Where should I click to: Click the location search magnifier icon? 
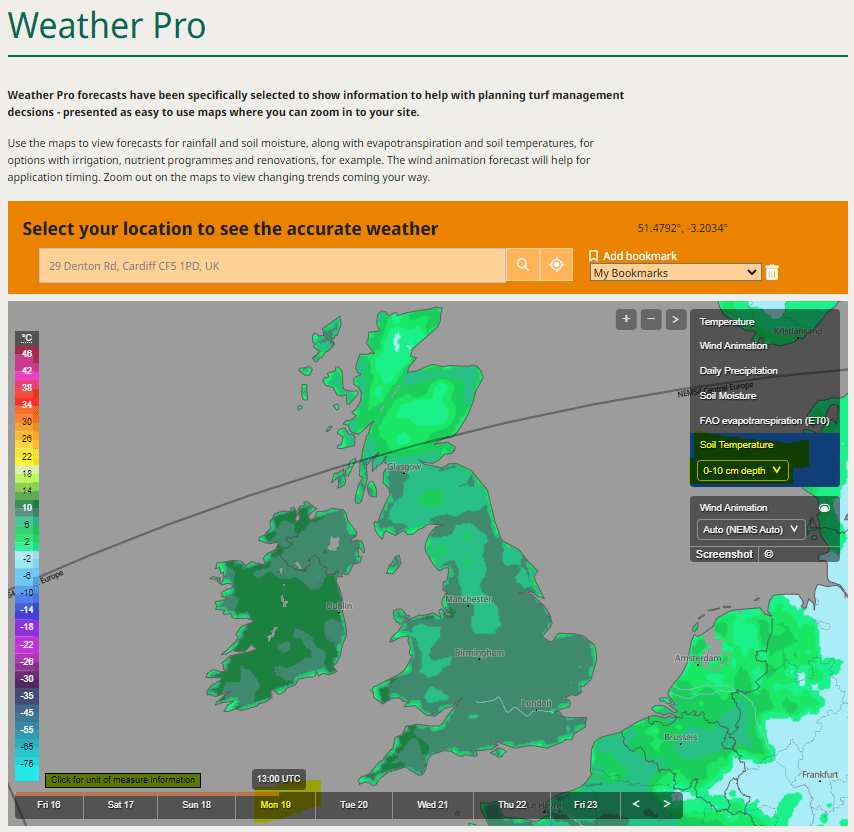point(522,265)
